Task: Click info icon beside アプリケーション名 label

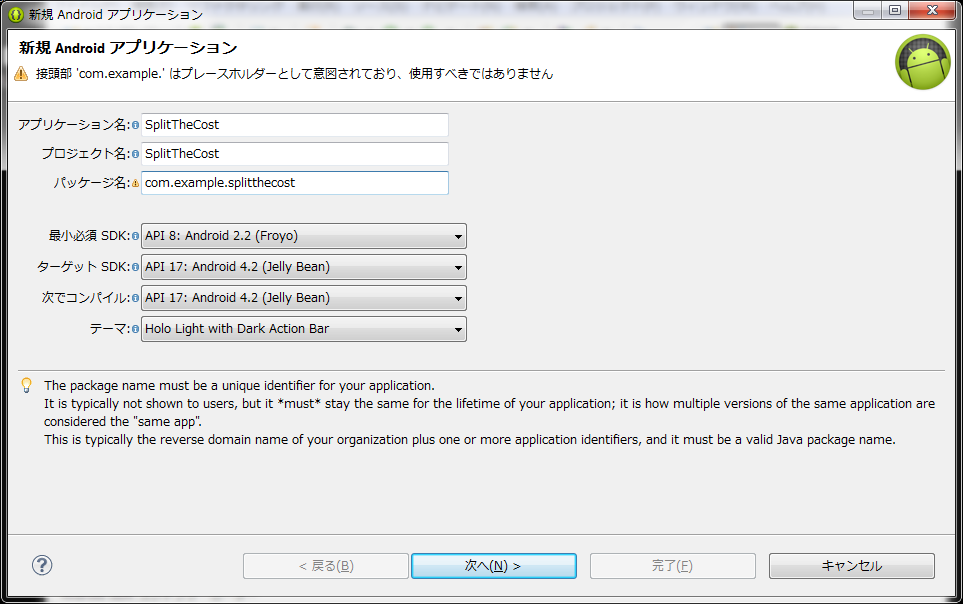Action: pos(135,125)
